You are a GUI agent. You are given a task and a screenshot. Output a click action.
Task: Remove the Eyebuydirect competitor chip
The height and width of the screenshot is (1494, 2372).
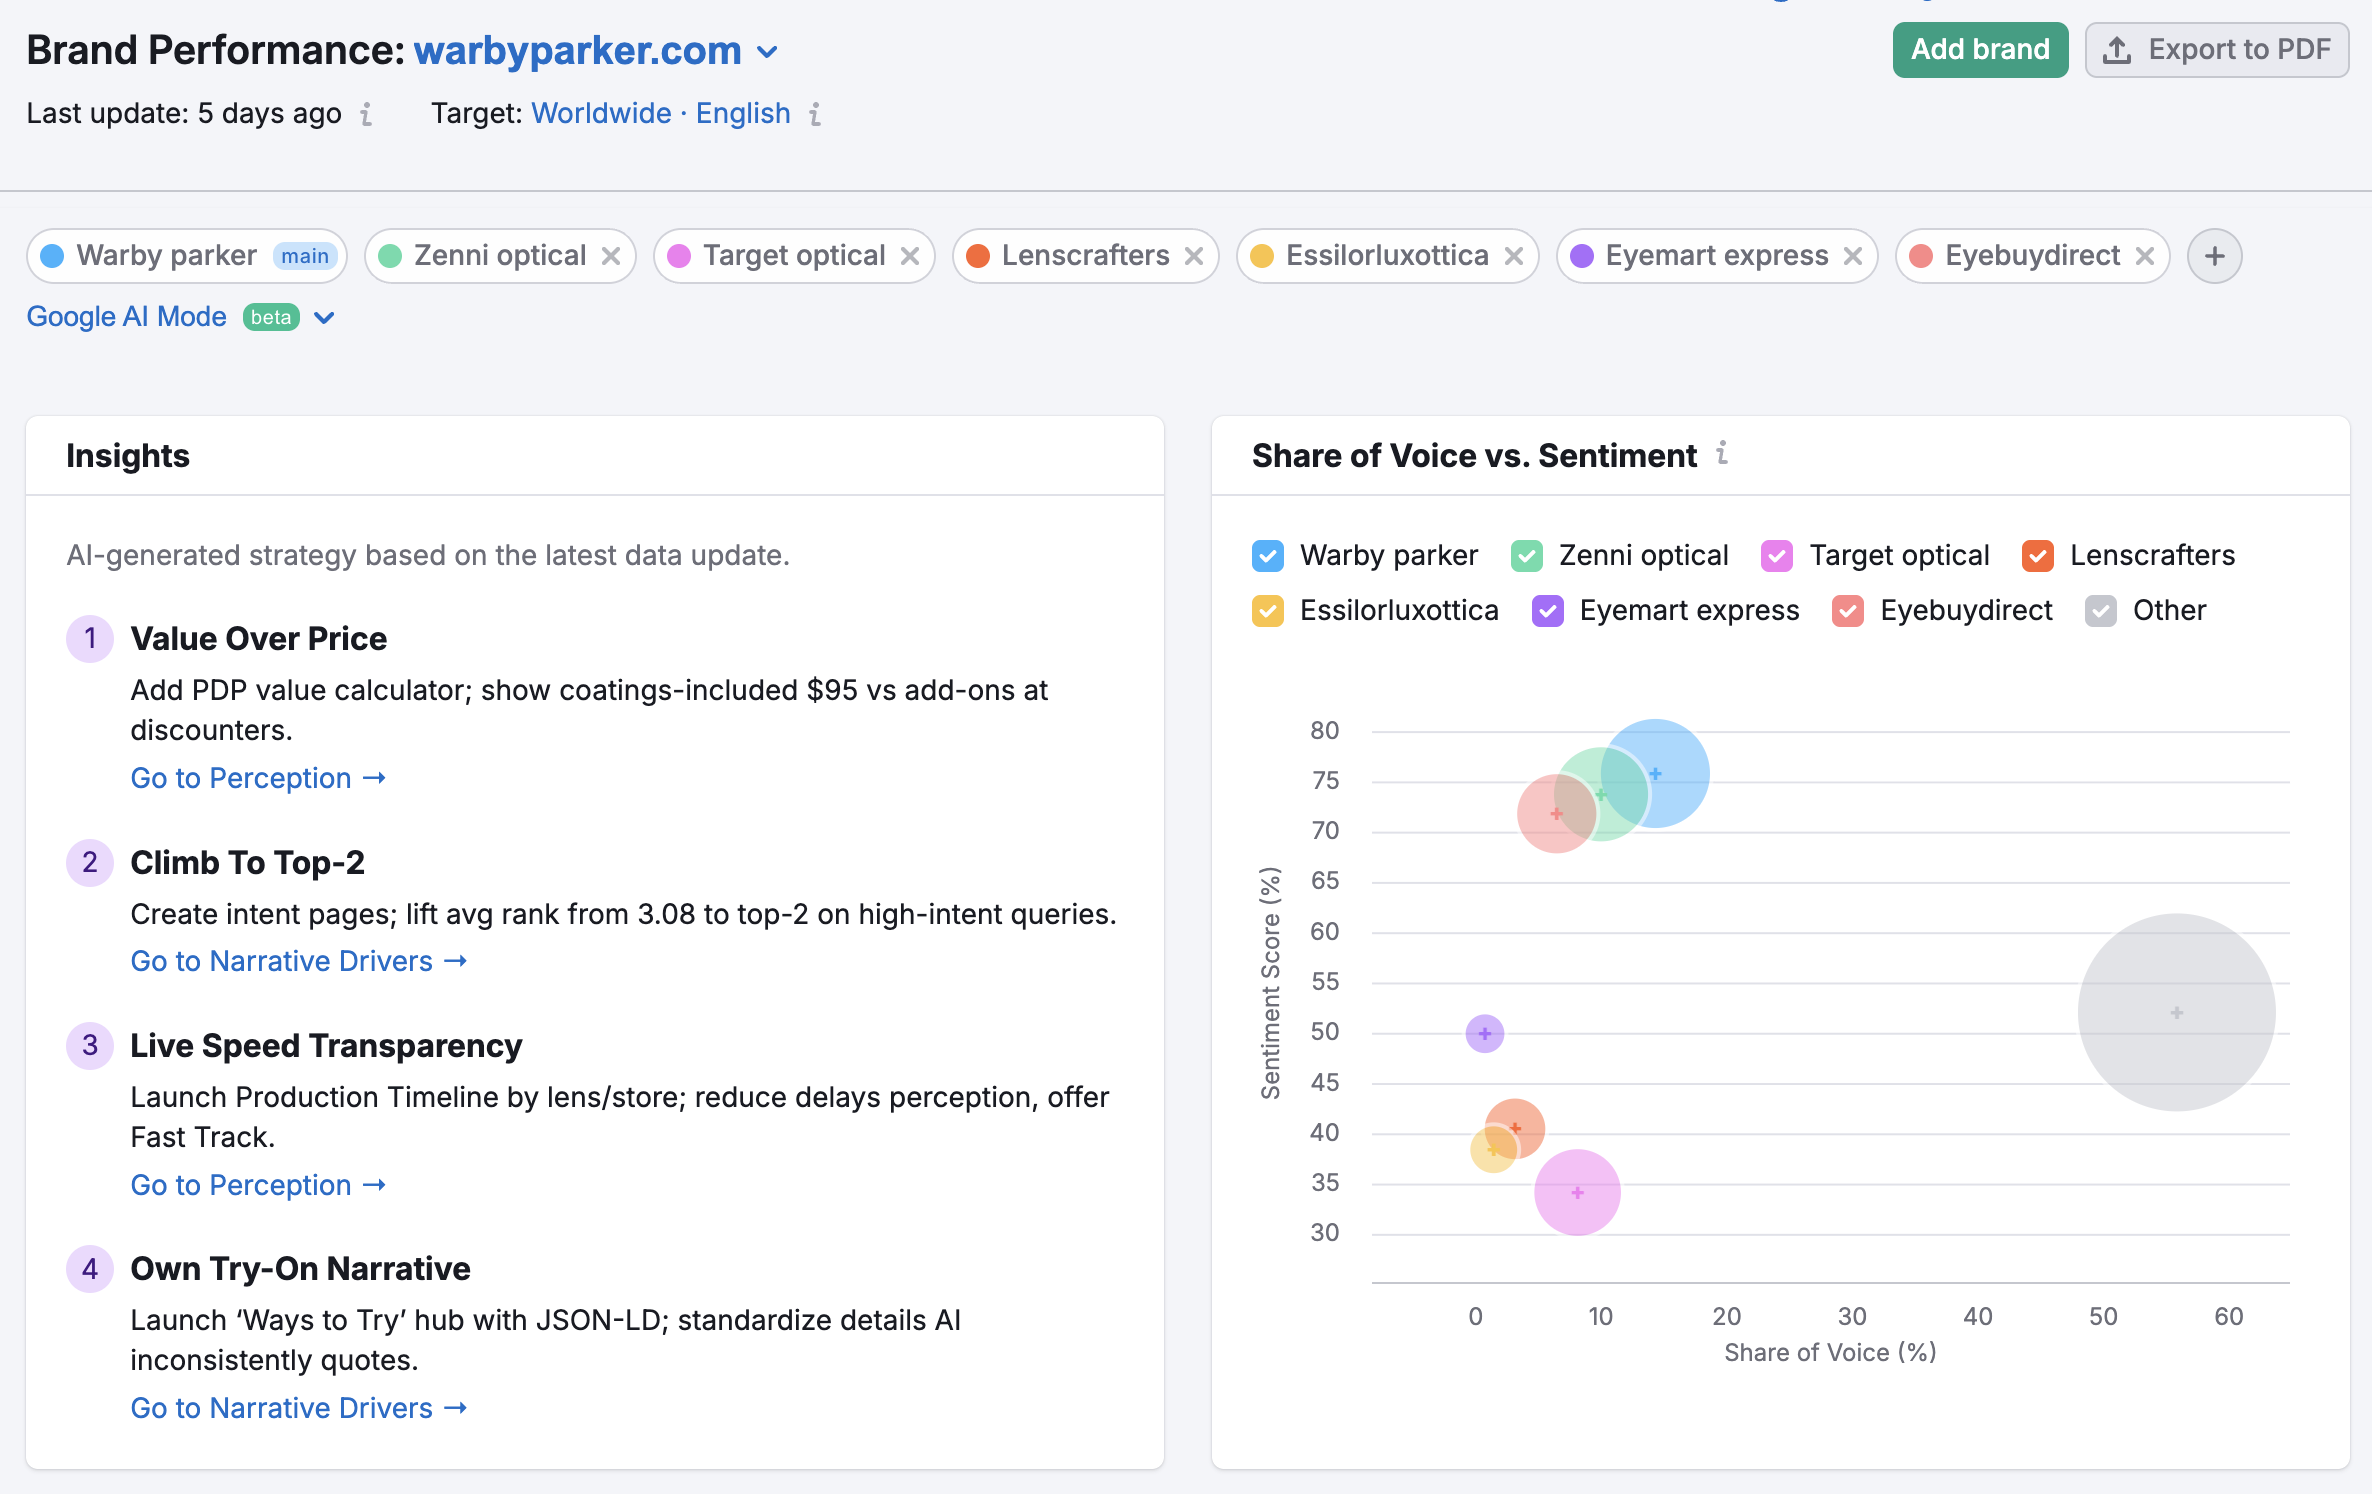2143,256
